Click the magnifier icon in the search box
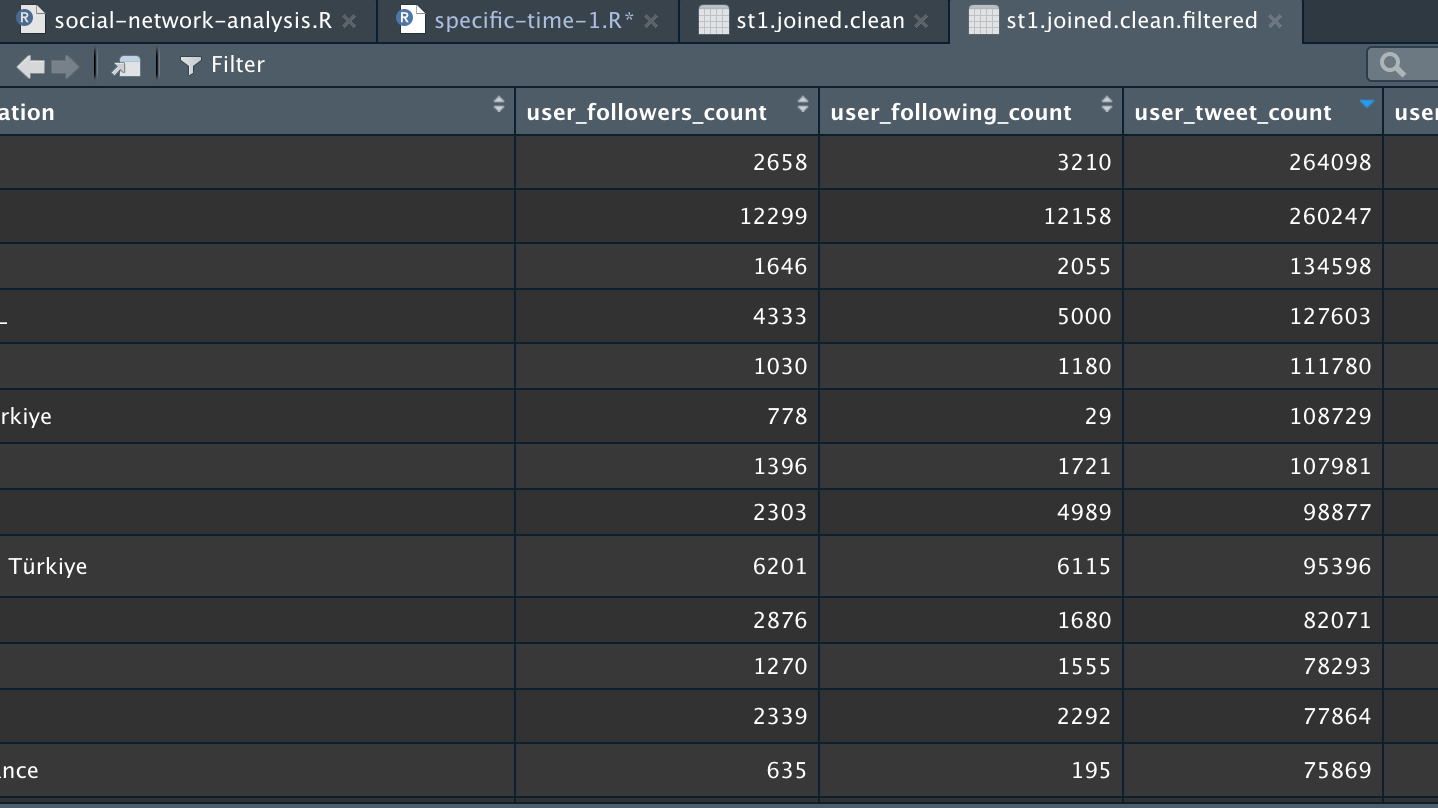Viewport: 1438px width, 808px height. tap(1392, 65)
